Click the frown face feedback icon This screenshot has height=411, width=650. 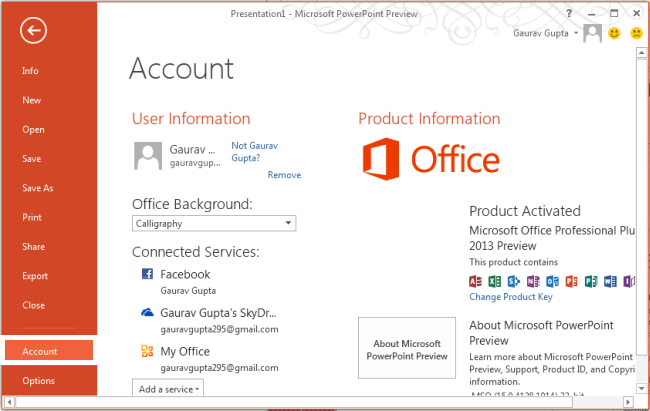tap(636, 33)
